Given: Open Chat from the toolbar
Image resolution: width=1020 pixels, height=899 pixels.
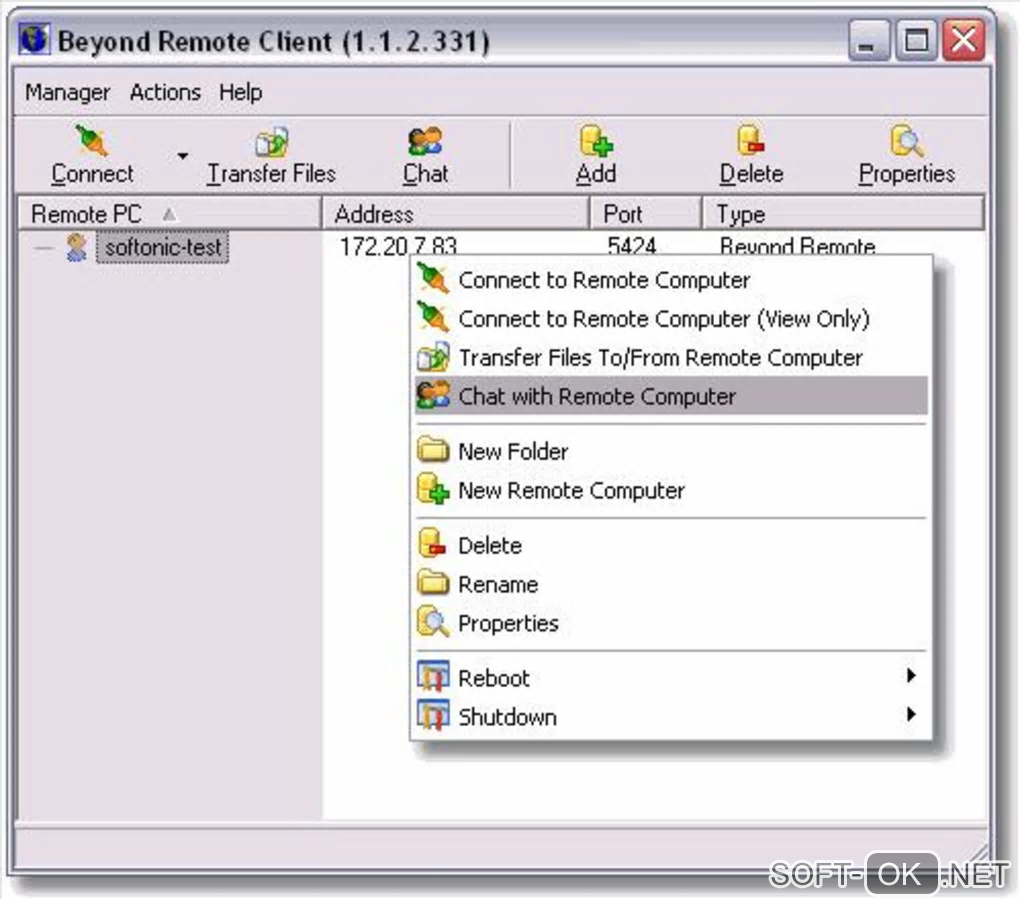Looking at the screenshot, I should pyautogui.click(x=425, y=156).
